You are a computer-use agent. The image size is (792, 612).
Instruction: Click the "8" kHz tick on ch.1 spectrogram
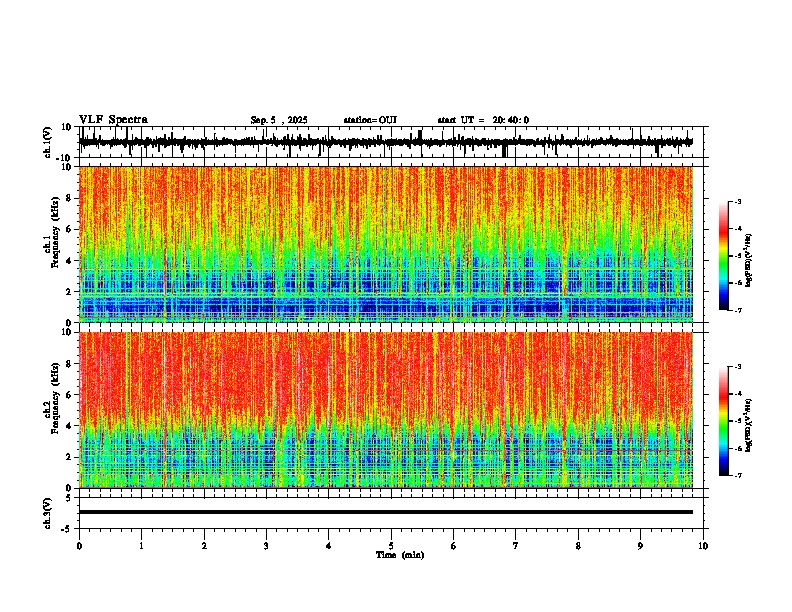pos(70,198)
